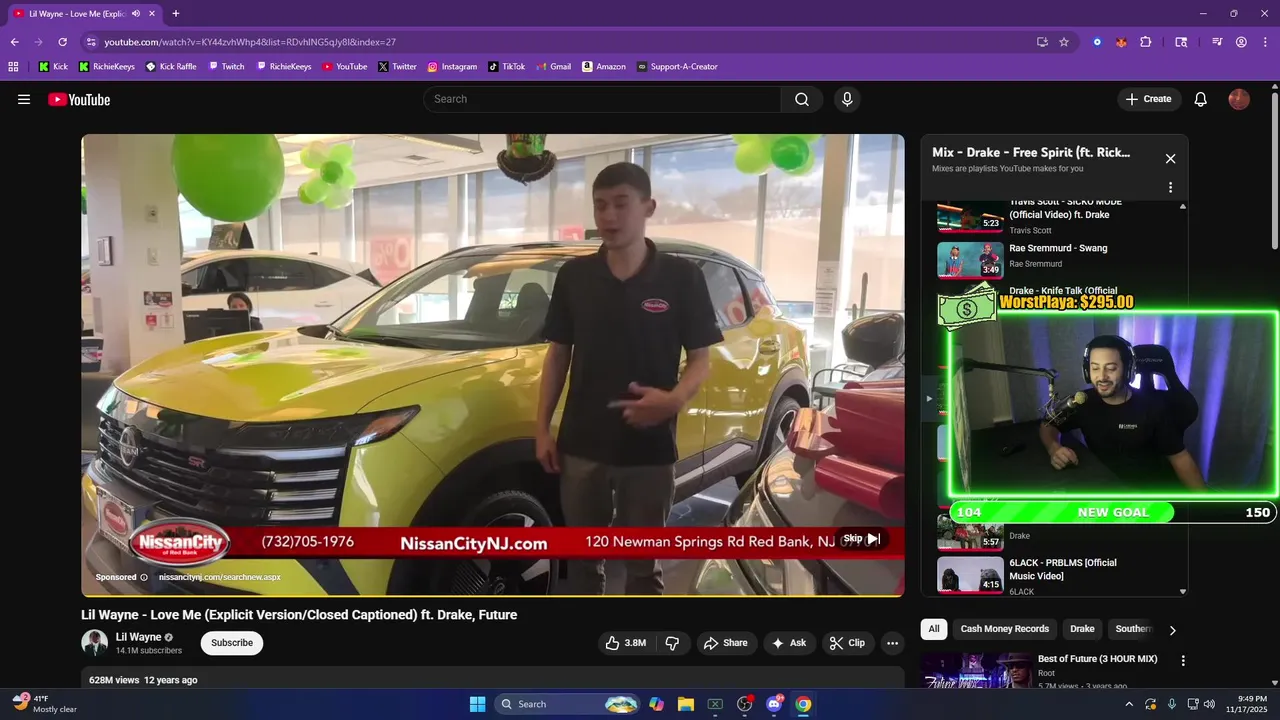
Task: Visit nissancitynj.com sponsored link
Action: [219, 577]
